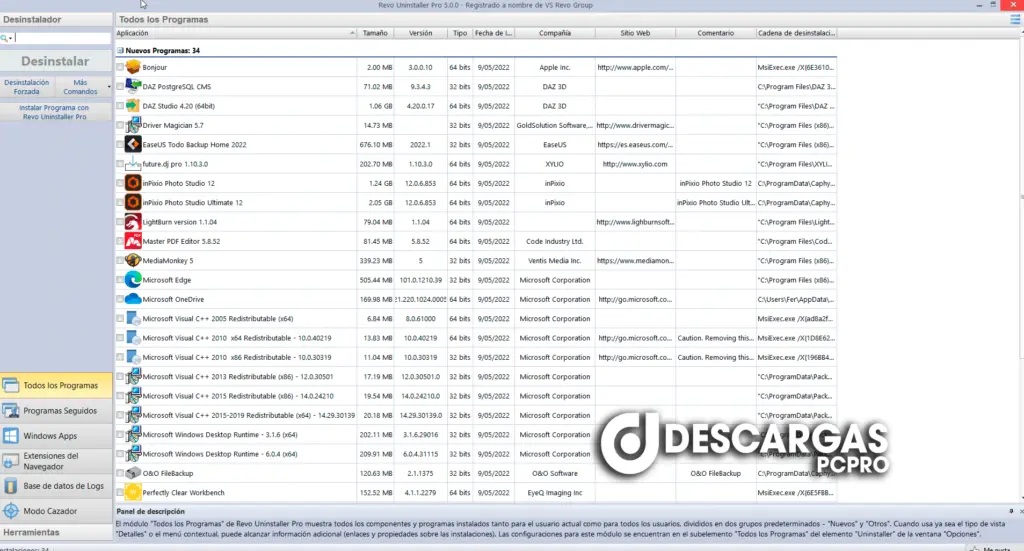Select Microsoft Windows Desktop Runtime 6.0.4 row
Viewport: 1024px width, 551px height.
point(475,454)
